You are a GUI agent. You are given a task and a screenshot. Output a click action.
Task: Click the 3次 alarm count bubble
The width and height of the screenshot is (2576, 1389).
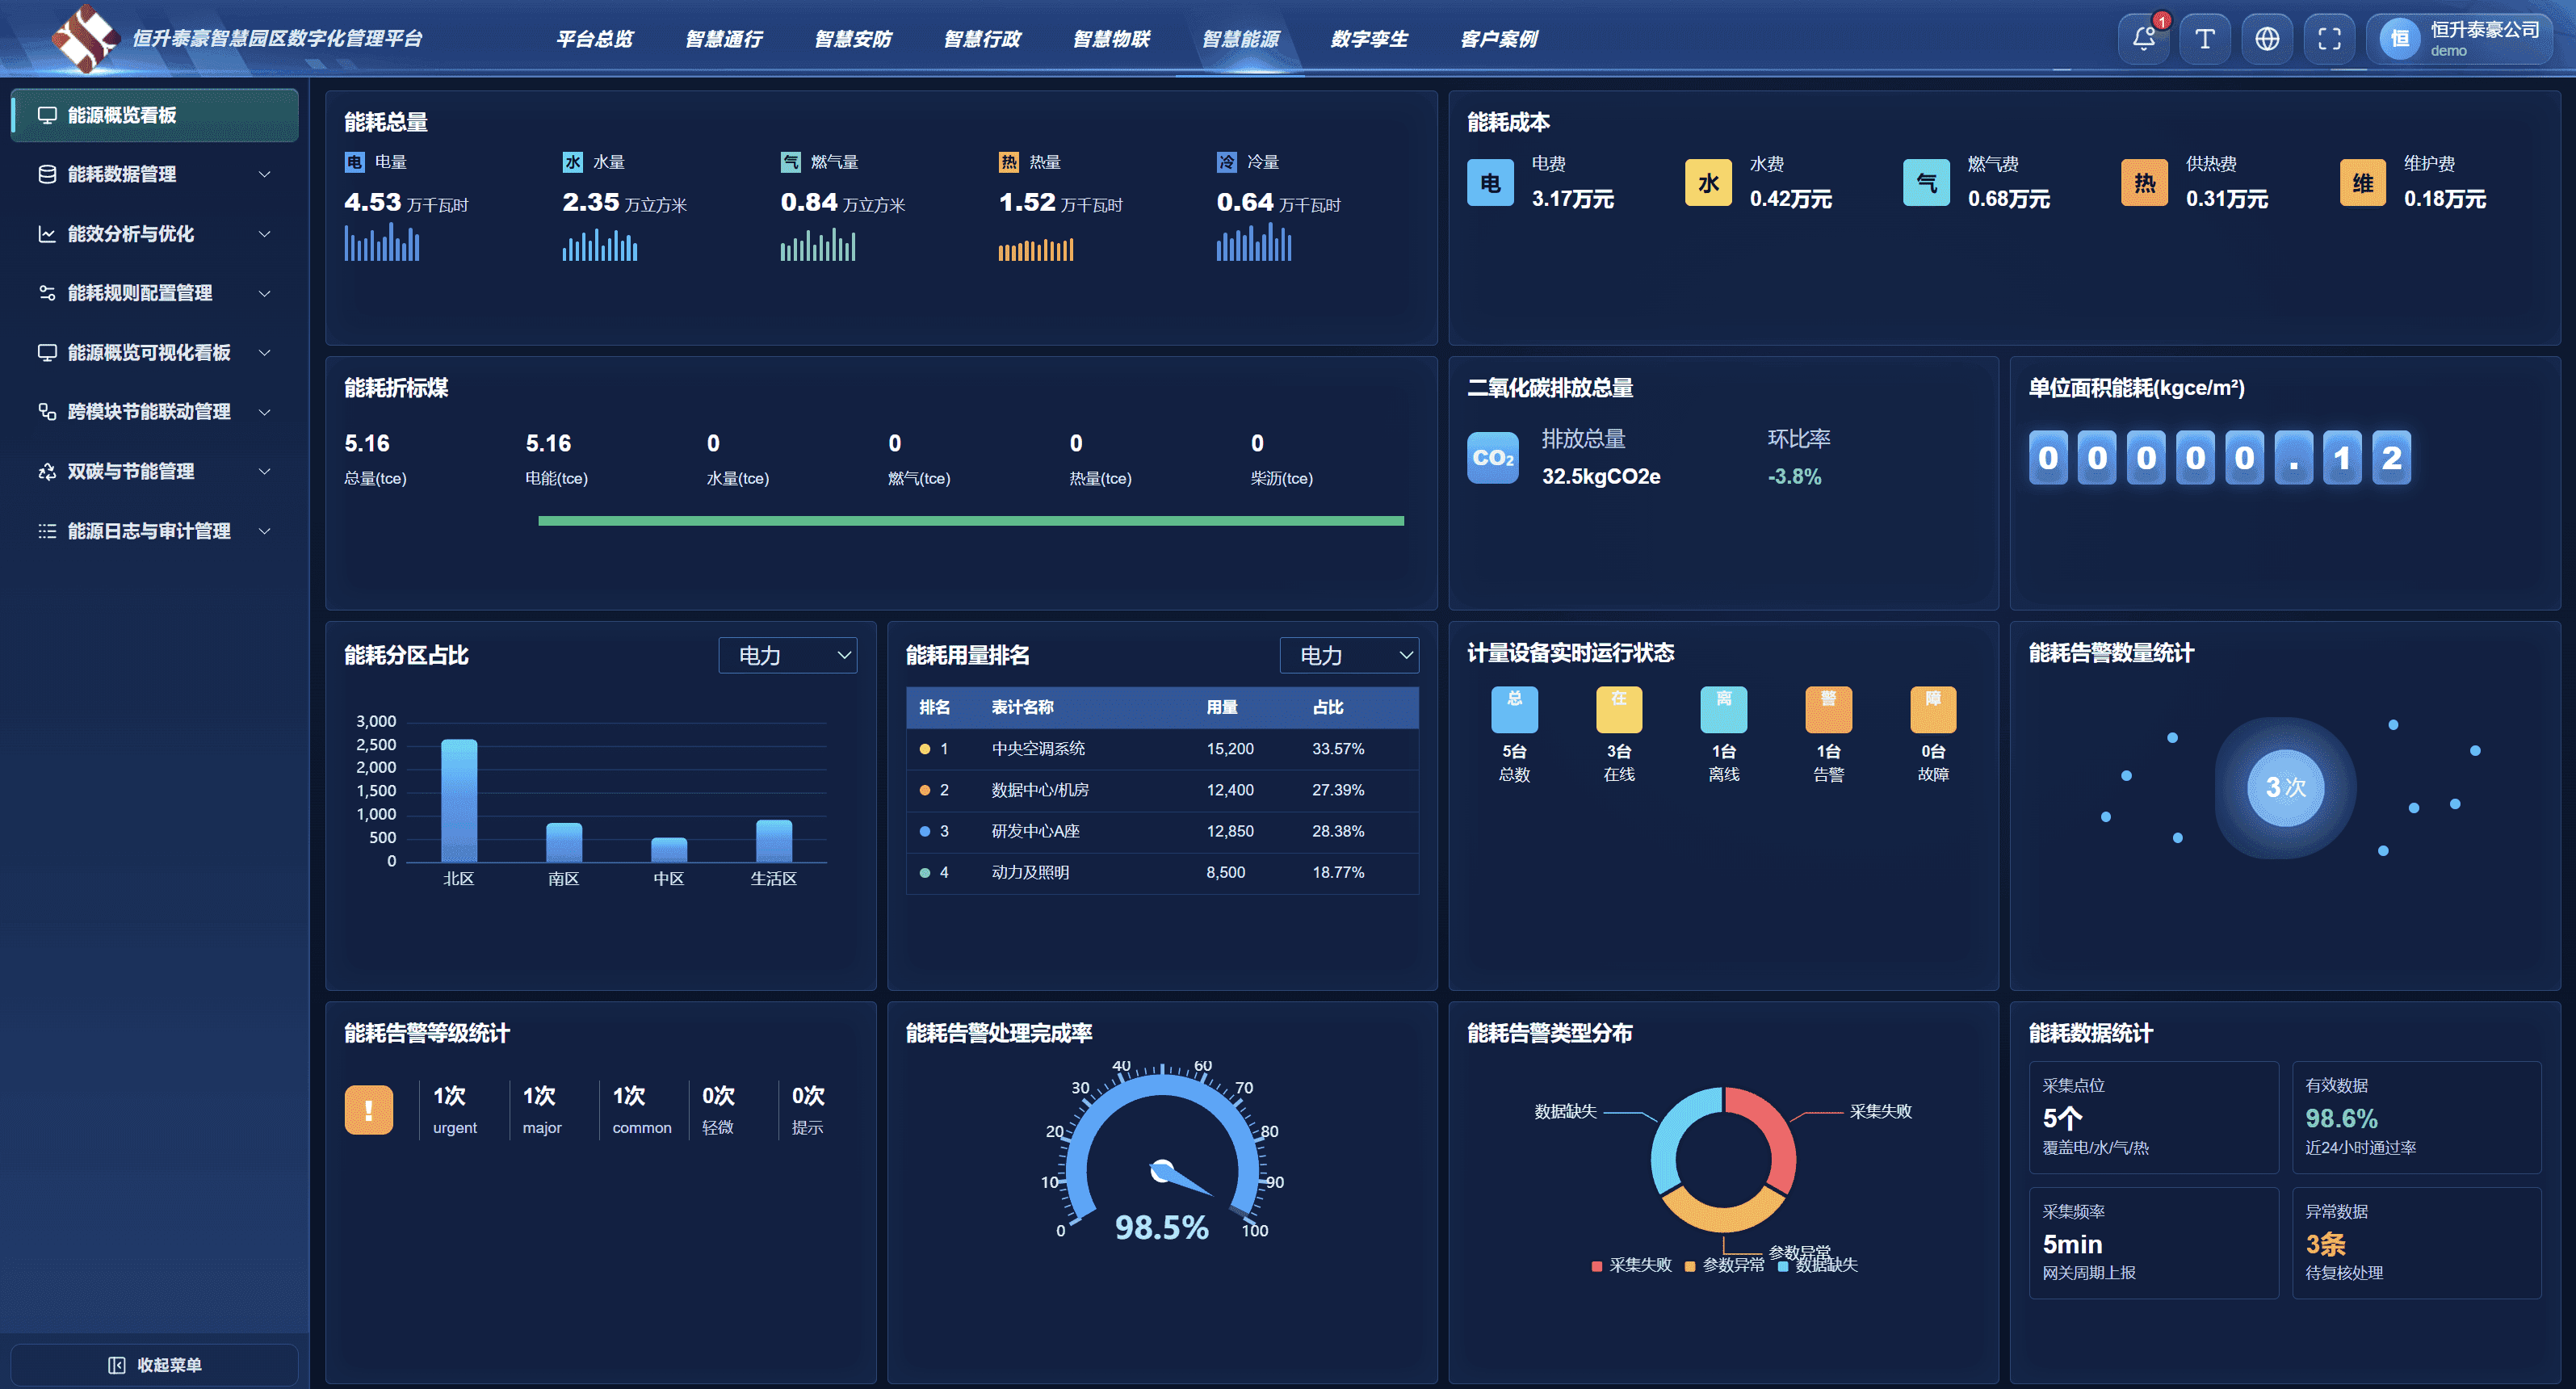tap(2285, 788)
